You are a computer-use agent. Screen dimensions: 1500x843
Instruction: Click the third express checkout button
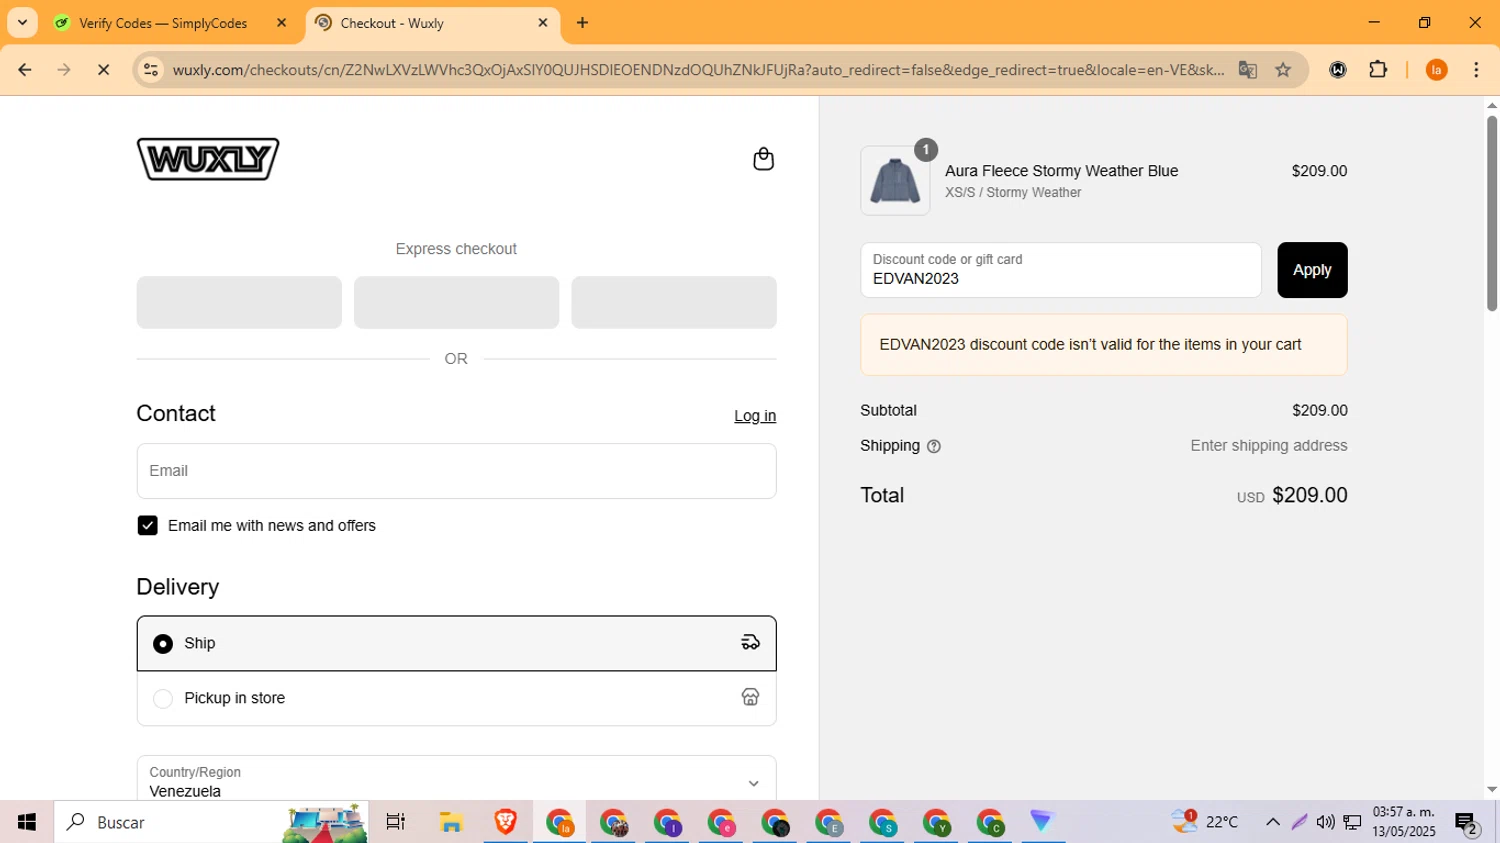674,302
